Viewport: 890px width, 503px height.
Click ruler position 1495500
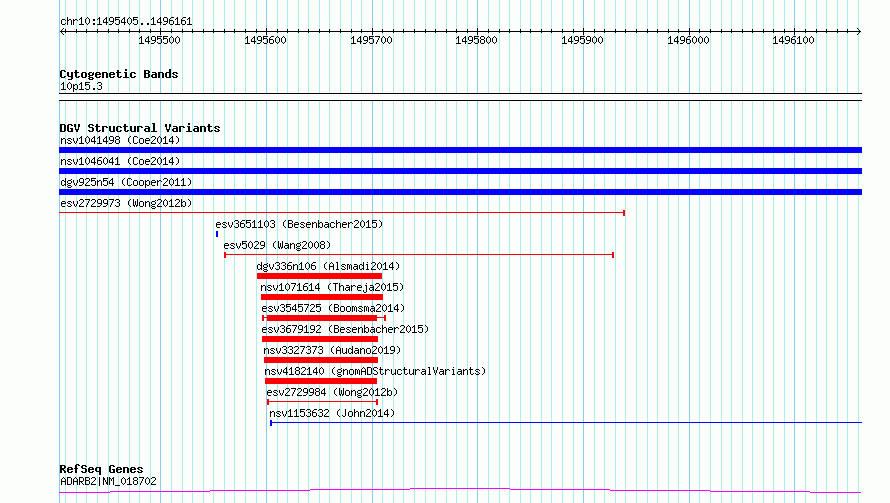coord(159,40)
